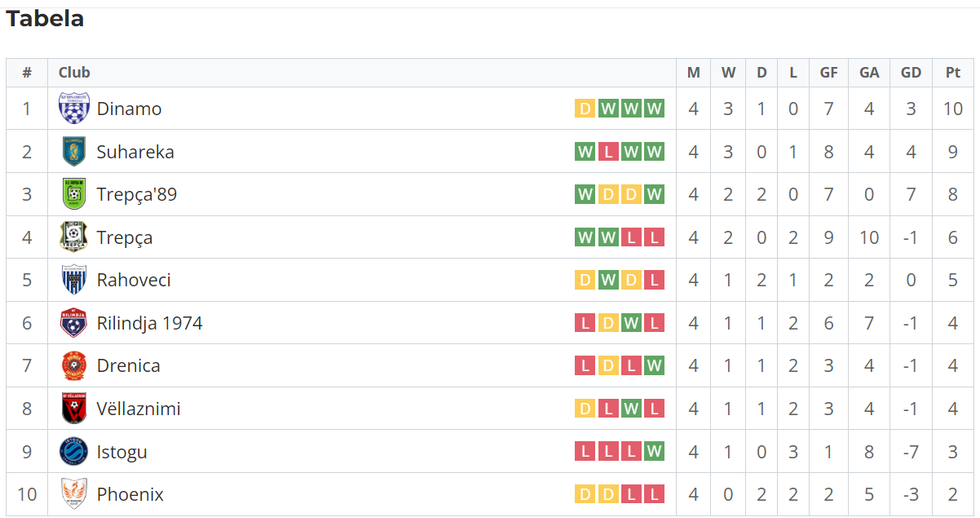Click the Rilindja 1974 crest icon
Screen dimensions: 980x518
coord(74,323)
